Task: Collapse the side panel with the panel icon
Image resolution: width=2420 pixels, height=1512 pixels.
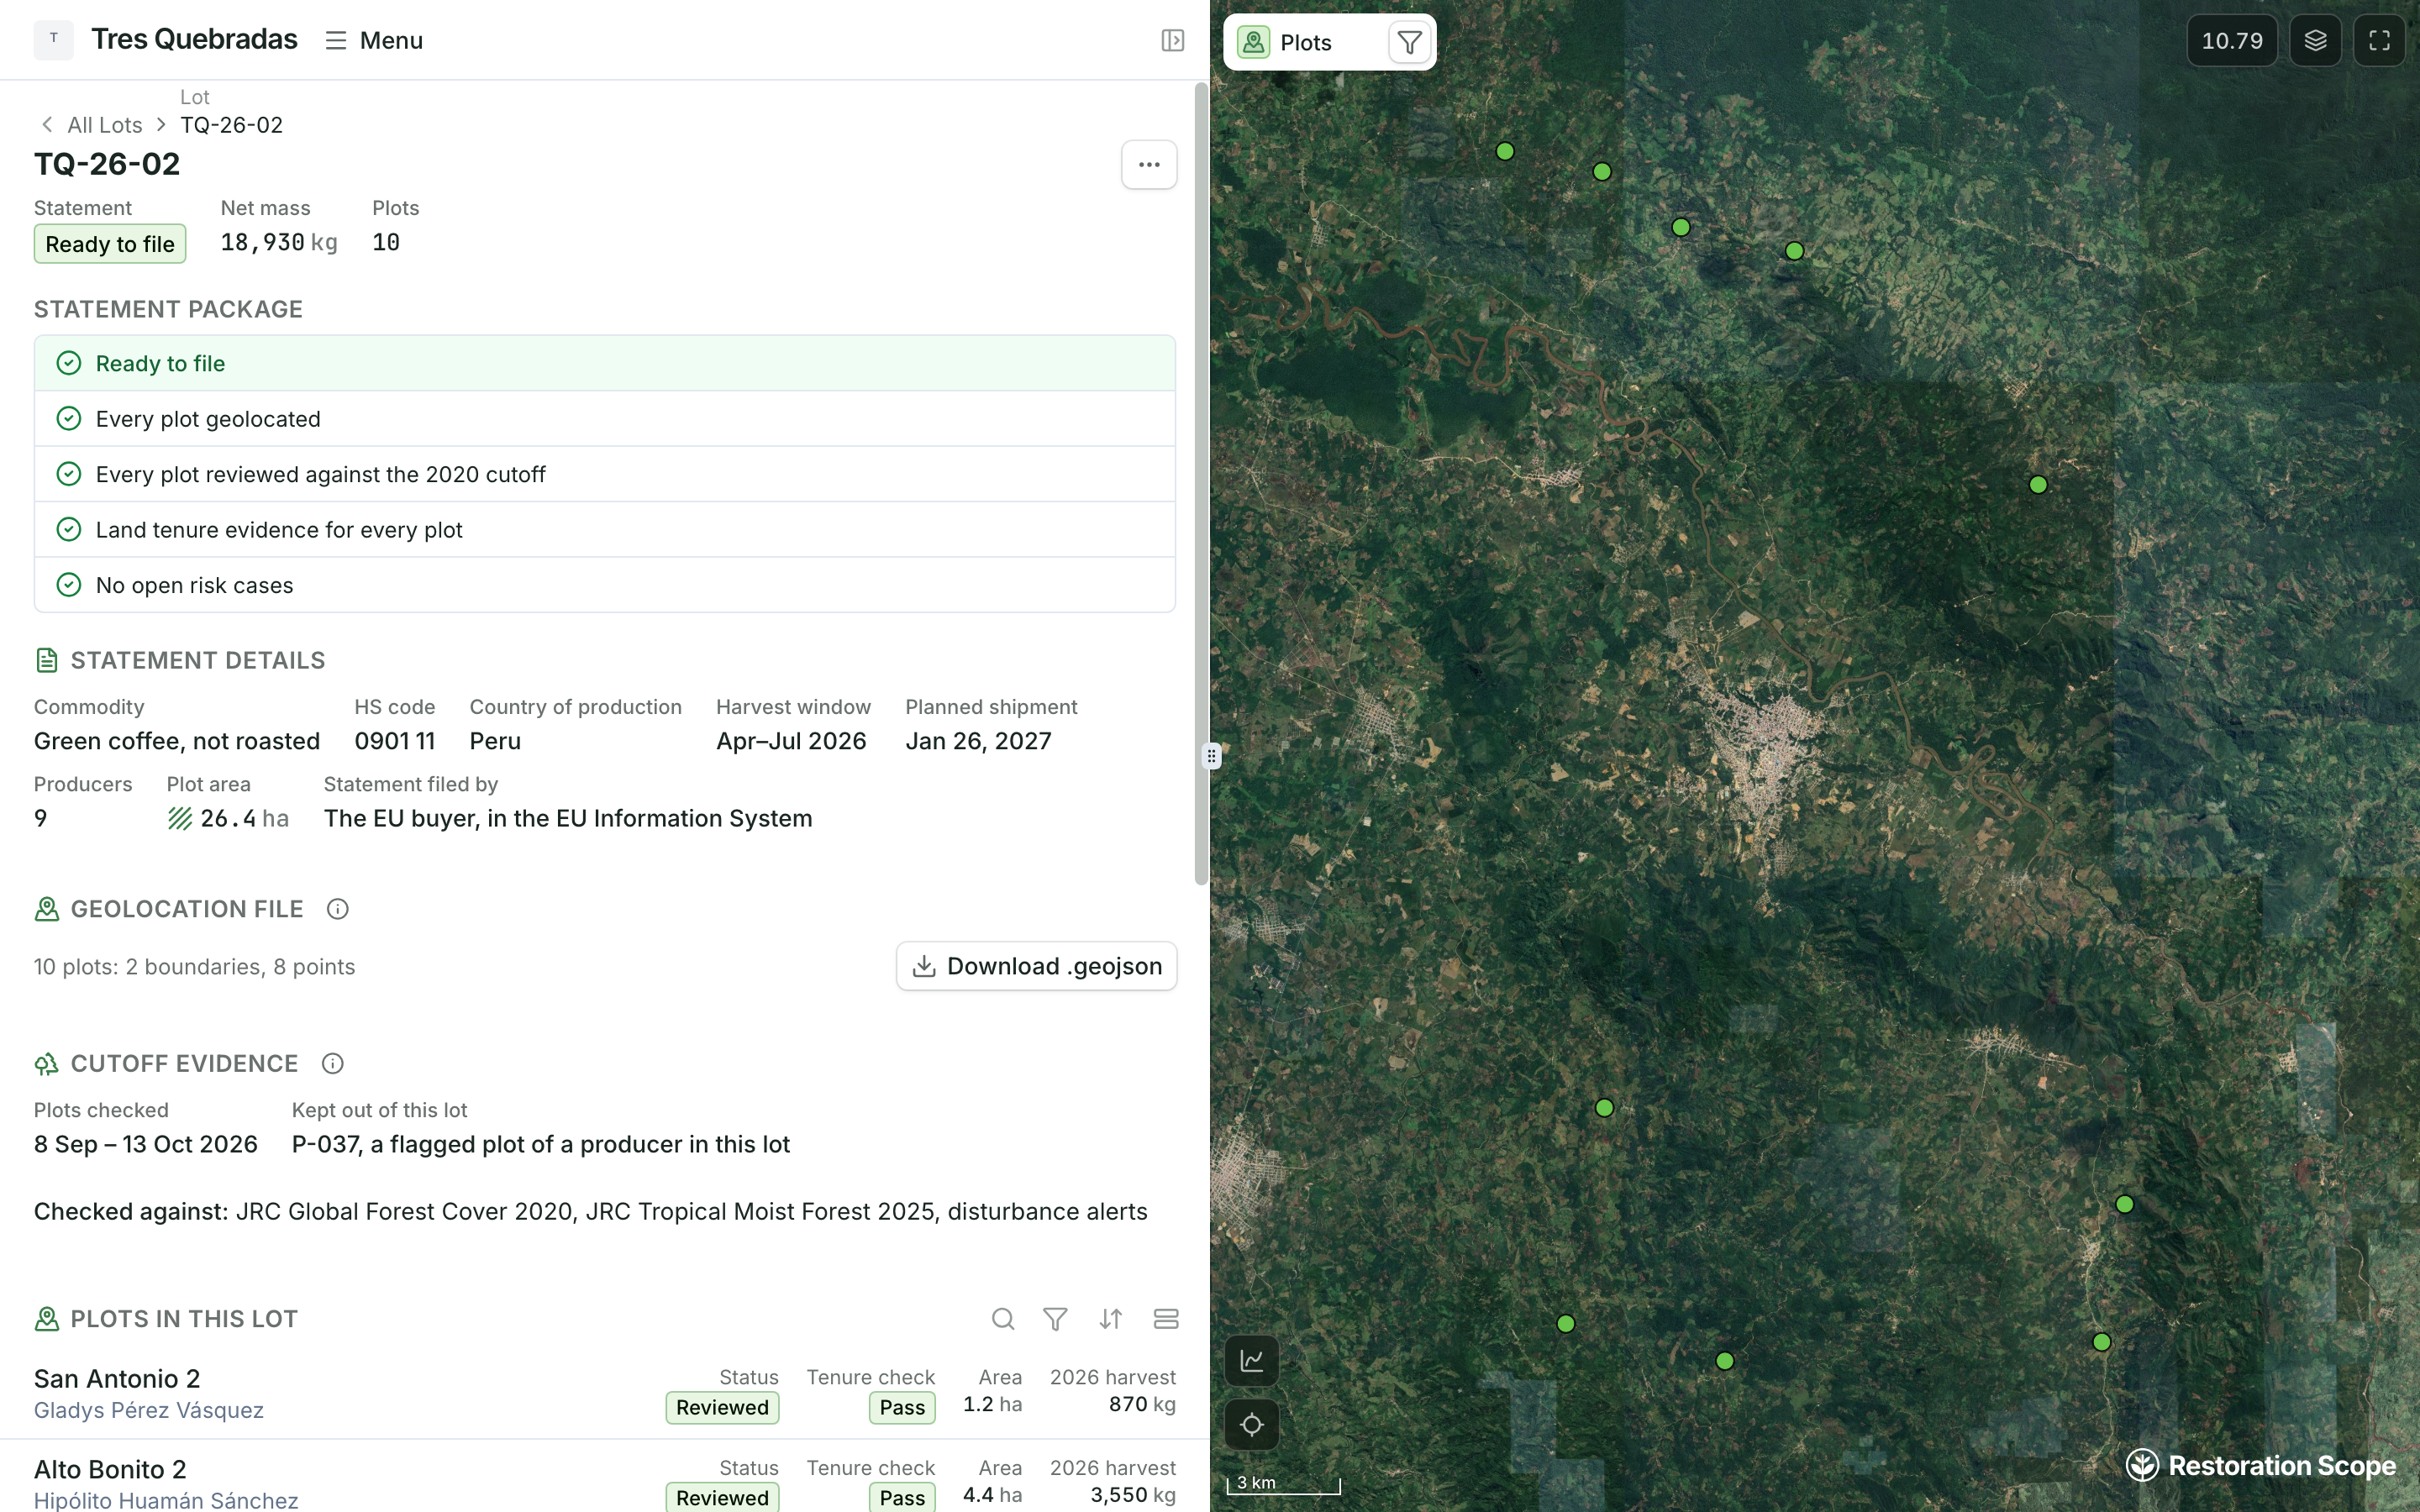Action: [1172, 40]
